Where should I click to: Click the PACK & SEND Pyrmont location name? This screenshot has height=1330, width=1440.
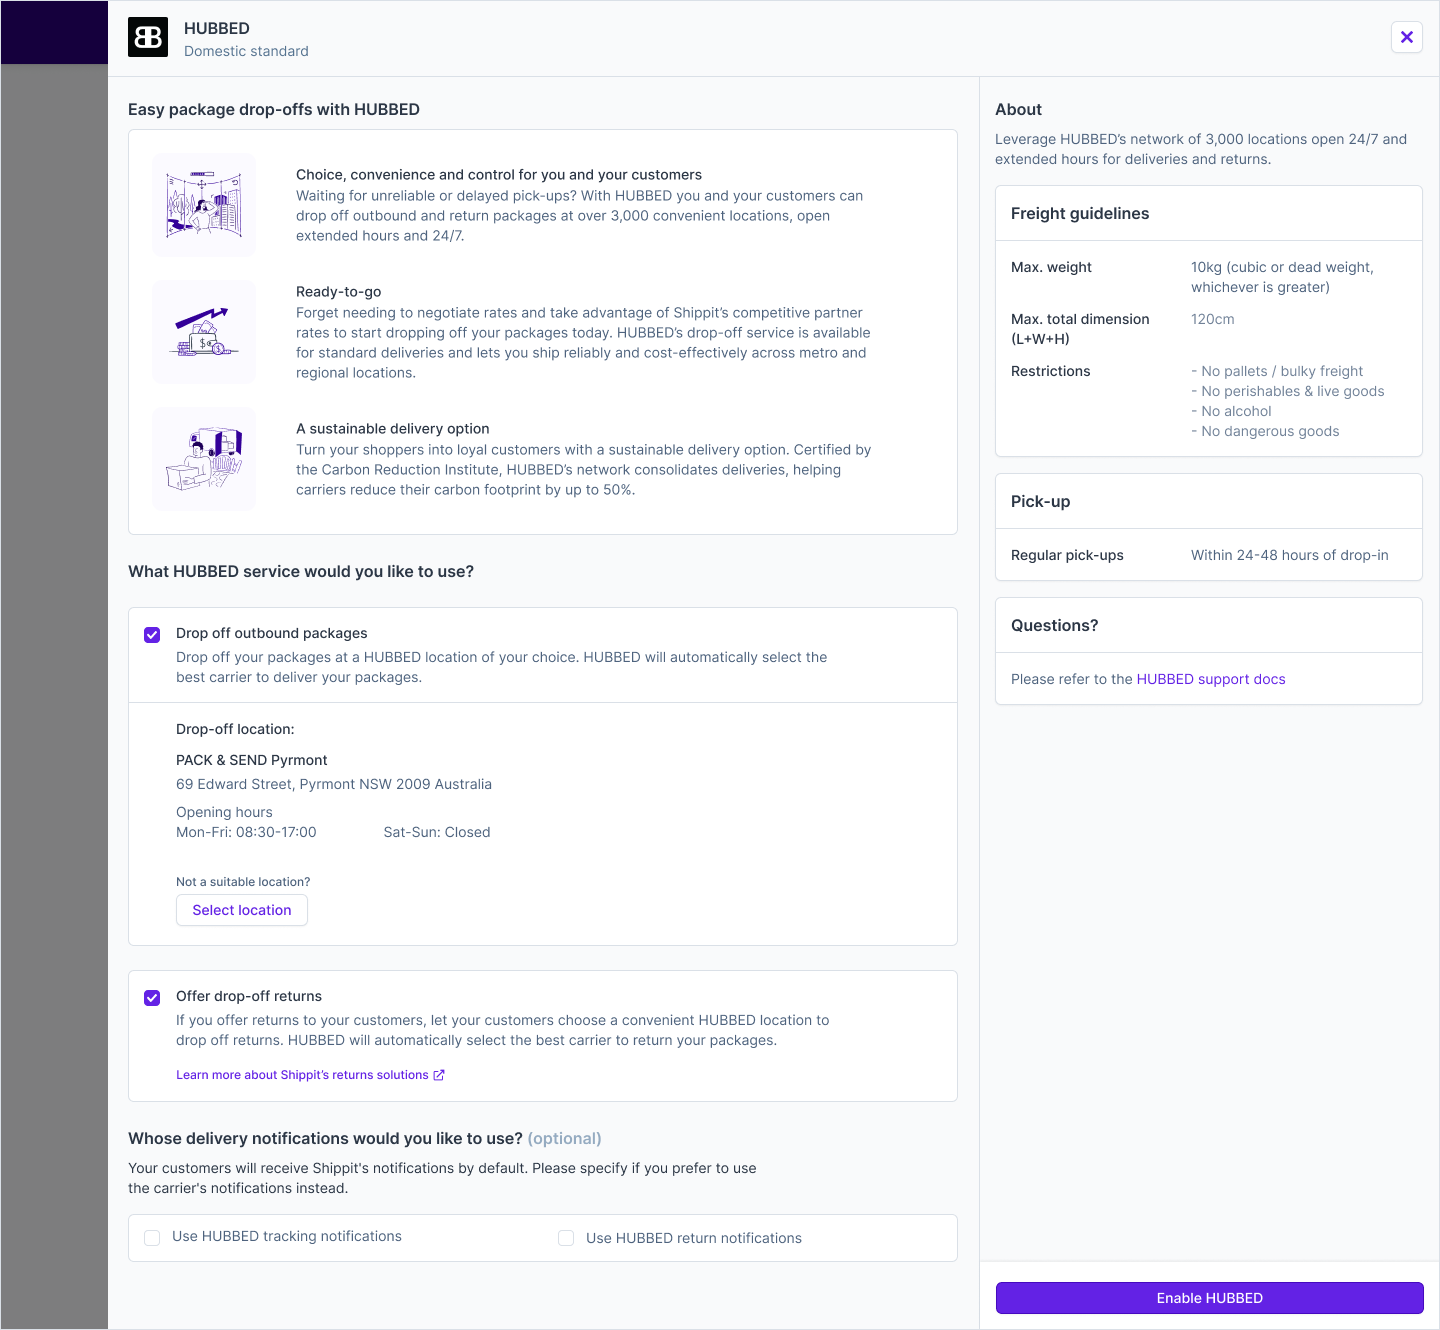click(x=252, y=760)
